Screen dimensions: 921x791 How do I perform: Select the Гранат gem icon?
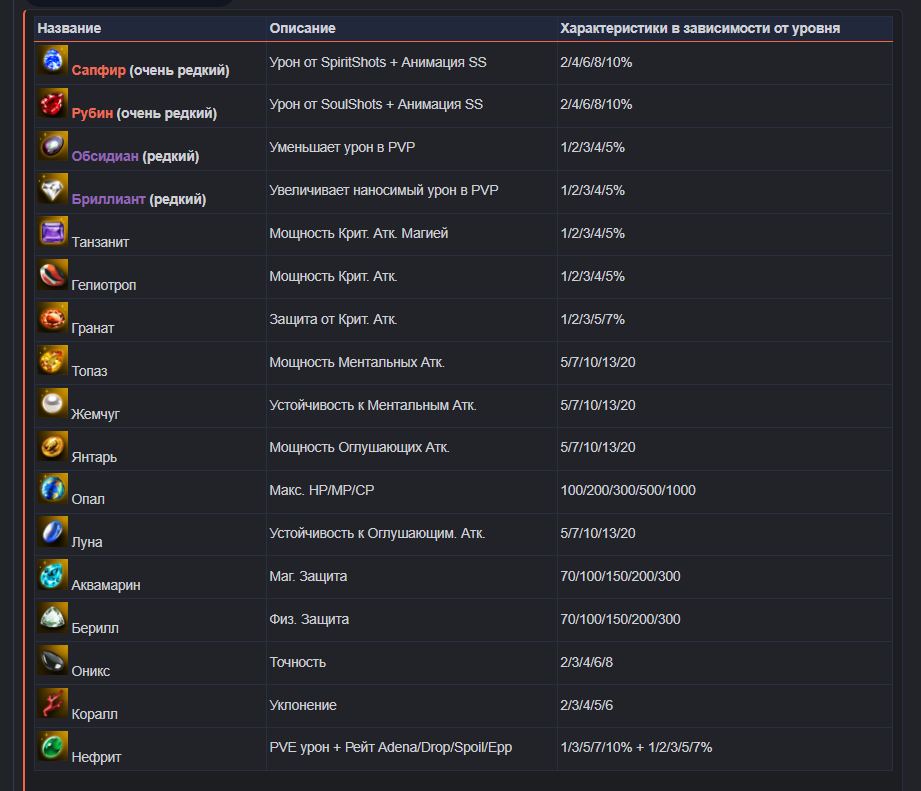tap(52, 318)
